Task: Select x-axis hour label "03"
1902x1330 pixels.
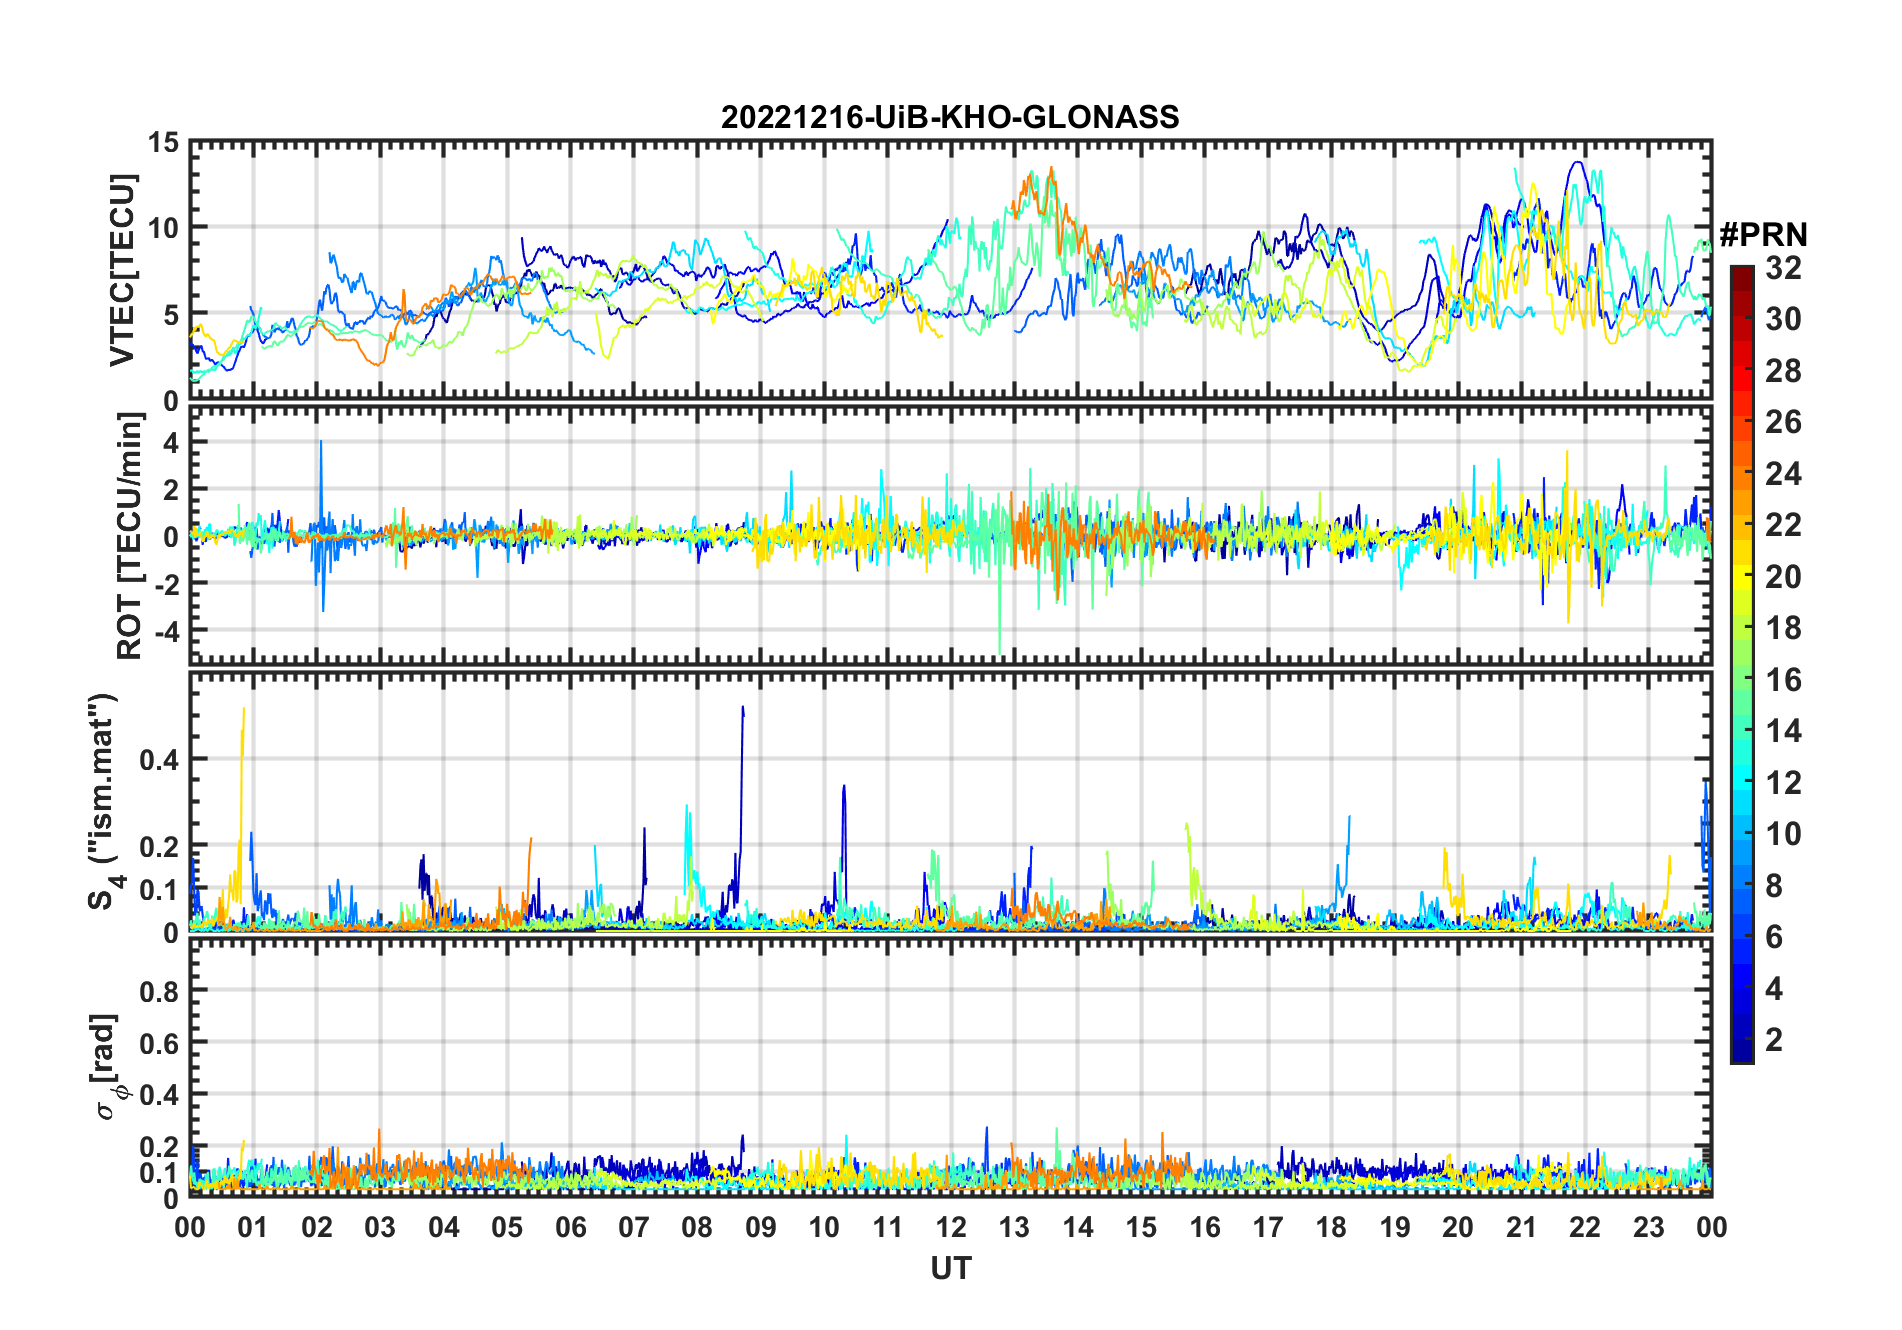Action: (380, 1227)
